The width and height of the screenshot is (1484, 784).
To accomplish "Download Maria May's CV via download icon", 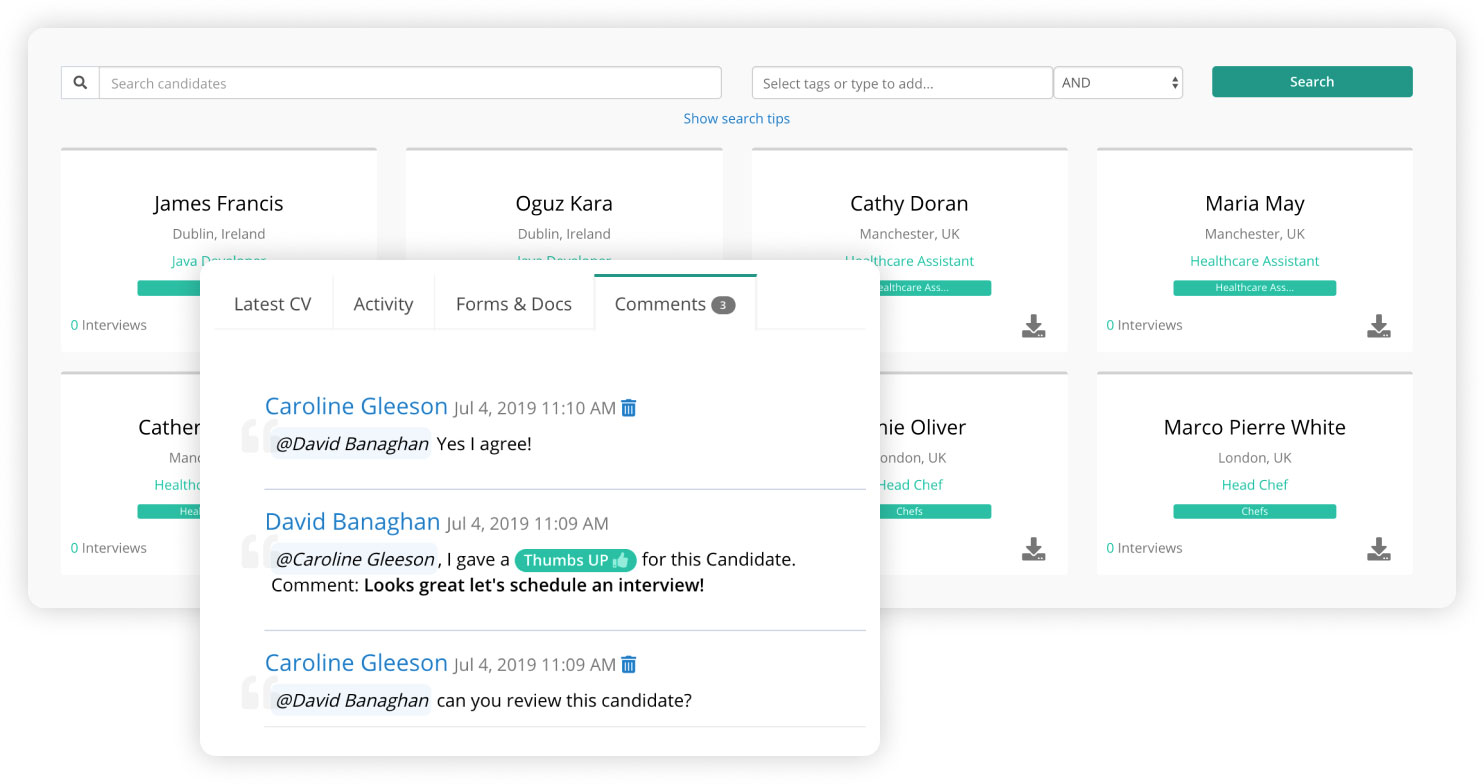I will pos(1379,326).
